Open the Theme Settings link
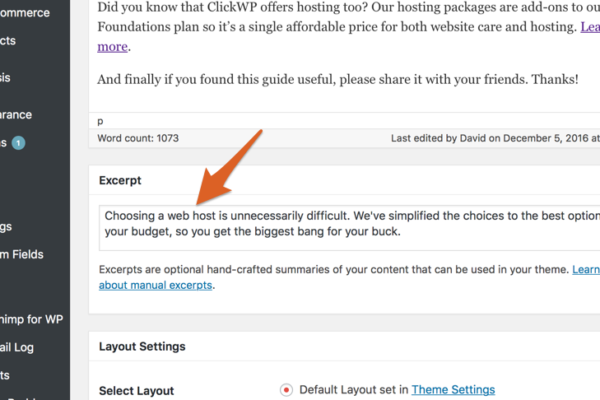The width and height of the screenshot is (600, 400). coord(453,390)
